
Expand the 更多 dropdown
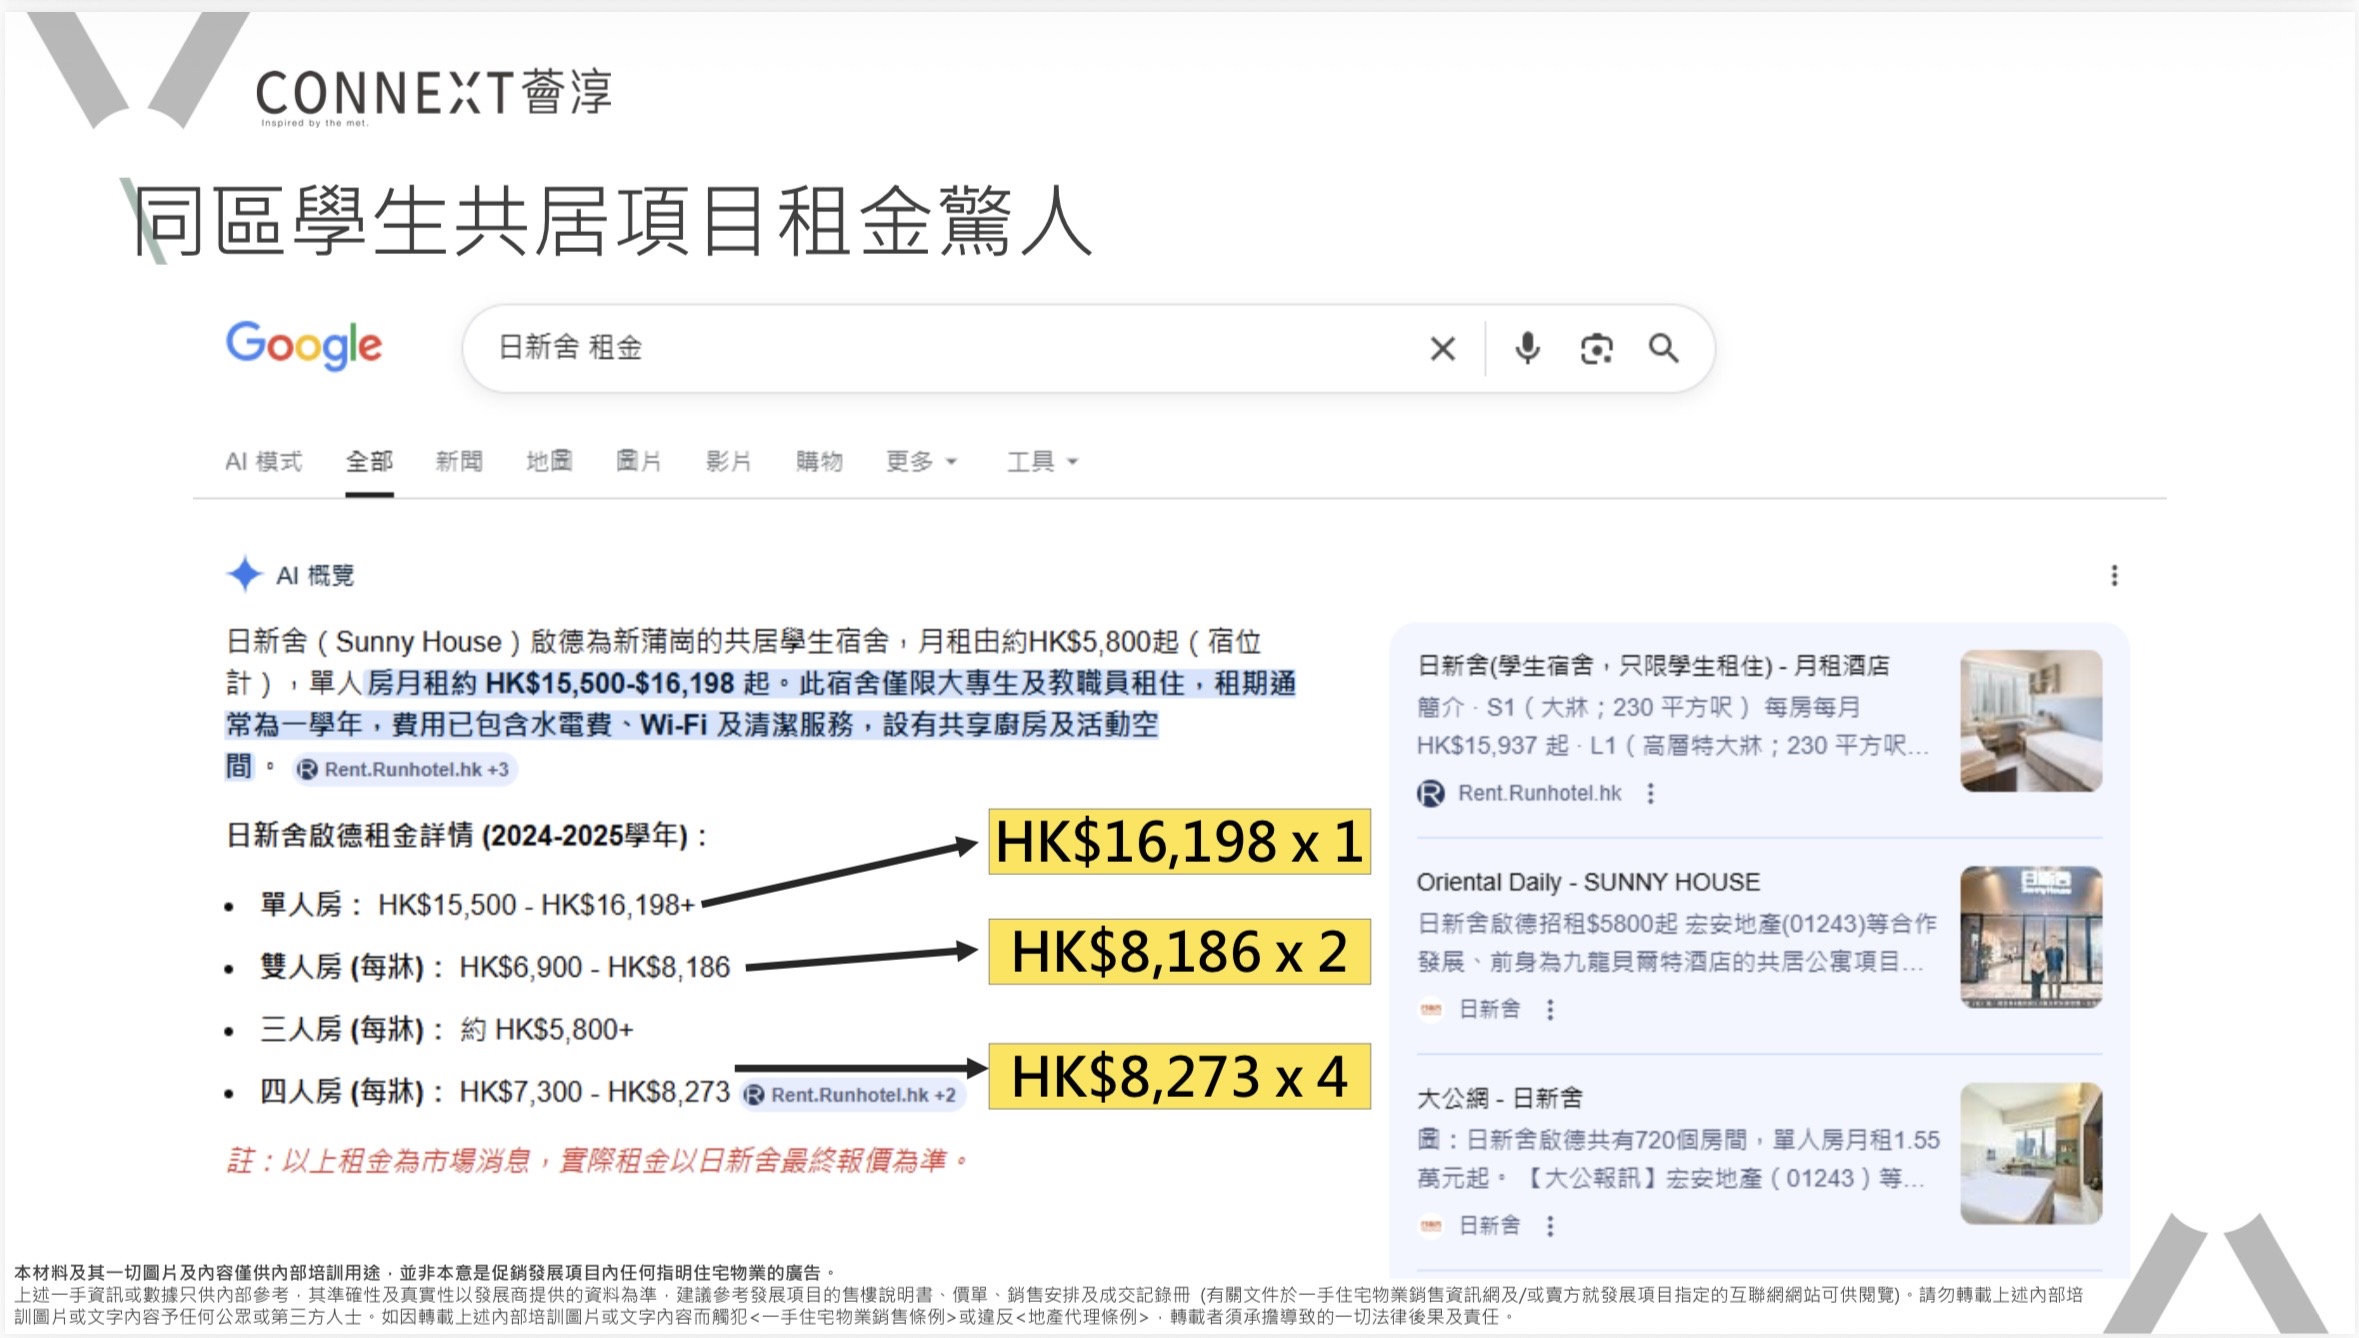point(921,461)
